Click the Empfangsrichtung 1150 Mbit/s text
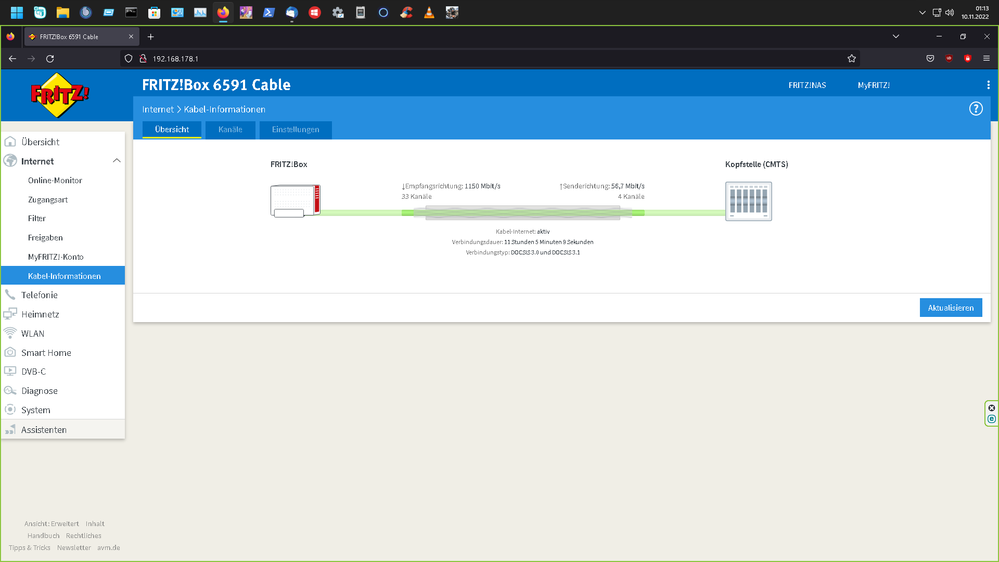The width and height of the screenshot is (999, 562). (451, 186)
